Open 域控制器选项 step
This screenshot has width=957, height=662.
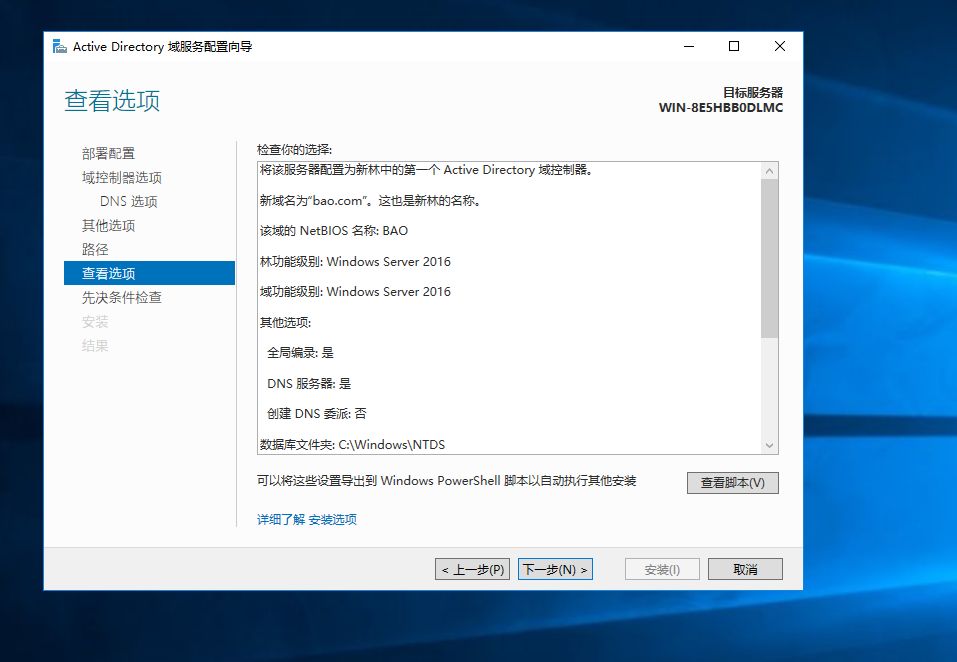[121, 178]
